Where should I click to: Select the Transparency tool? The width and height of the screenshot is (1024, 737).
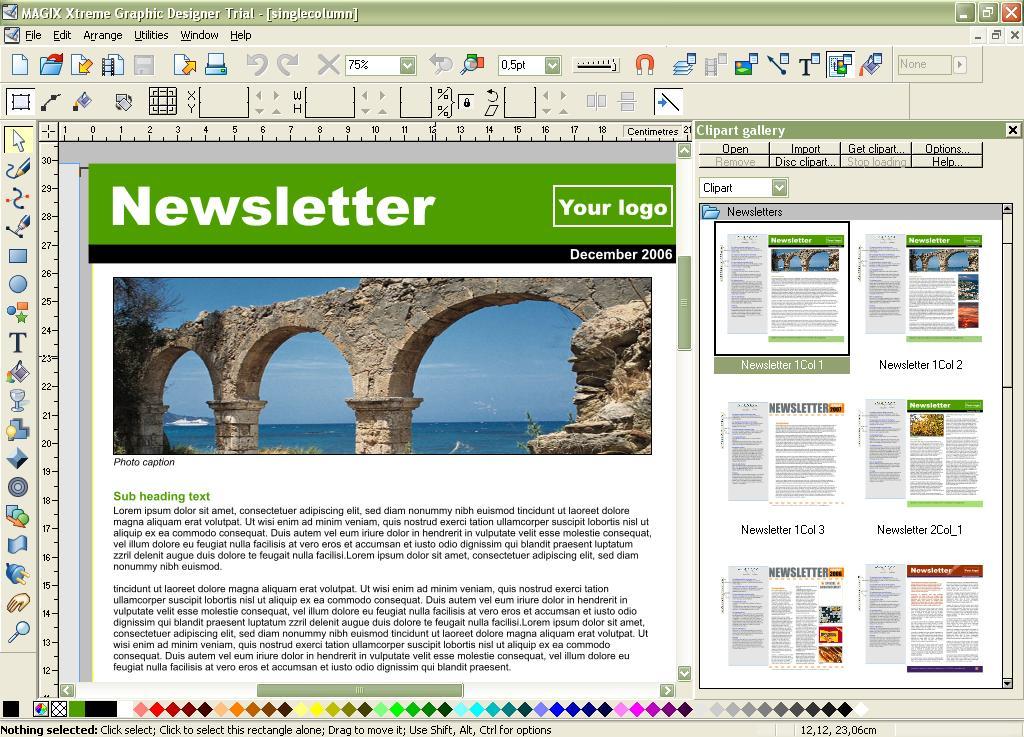(x=17, y=400)
